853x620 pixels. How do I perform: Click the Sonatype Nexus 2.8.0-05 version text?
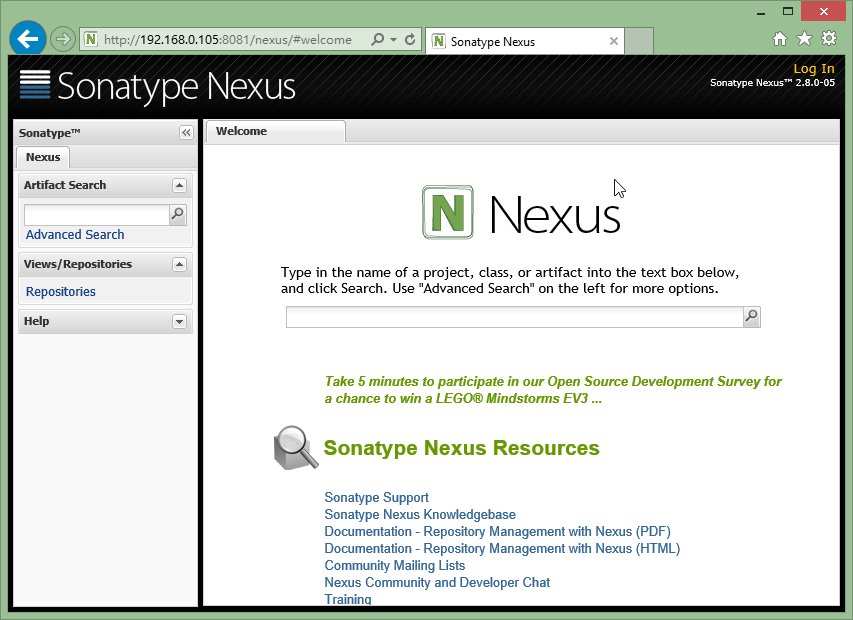(x=772, y=83)
